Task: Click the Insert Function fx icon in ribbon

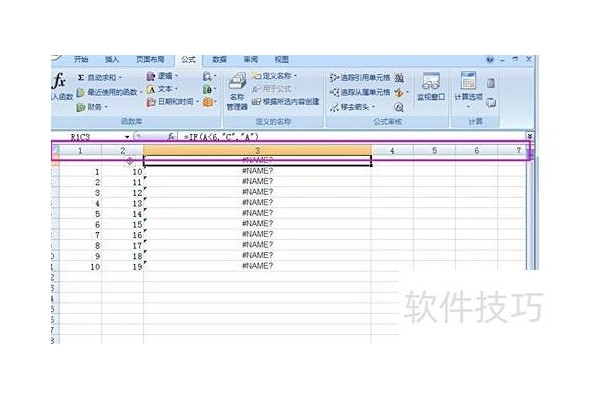Action: 59,86
